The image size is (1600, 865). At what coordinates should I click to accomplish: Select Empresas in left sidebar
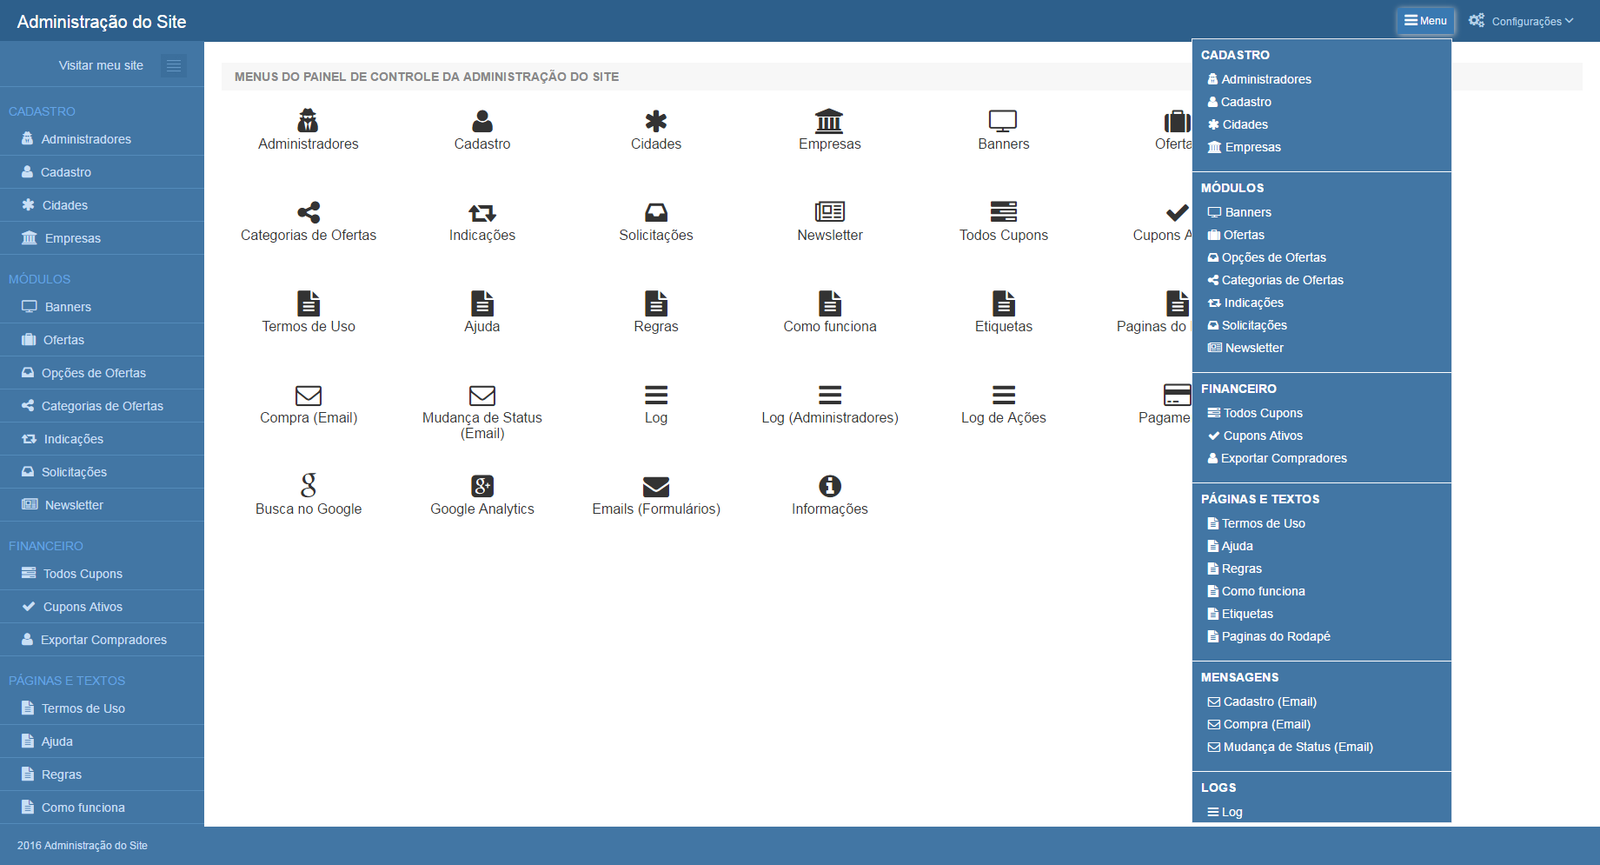102,238
